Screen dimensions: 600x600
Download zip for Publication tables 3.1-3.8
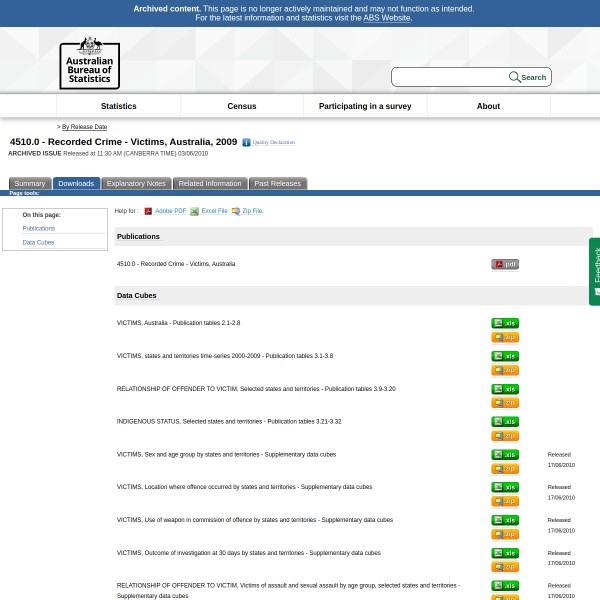pyautogui.click(x=504, y=370)
